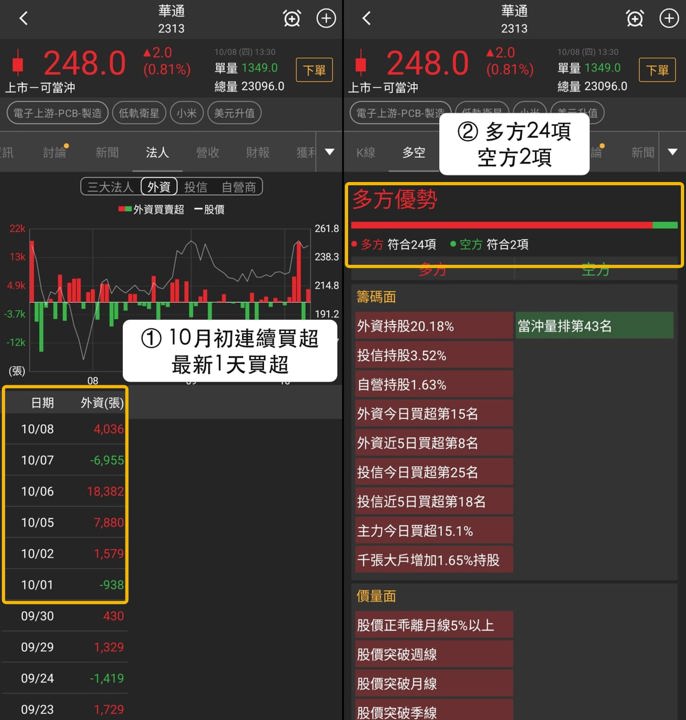Tap 外資近5日買超第8名 item
This screenshot has height=720, width=686.
(433, 443)
